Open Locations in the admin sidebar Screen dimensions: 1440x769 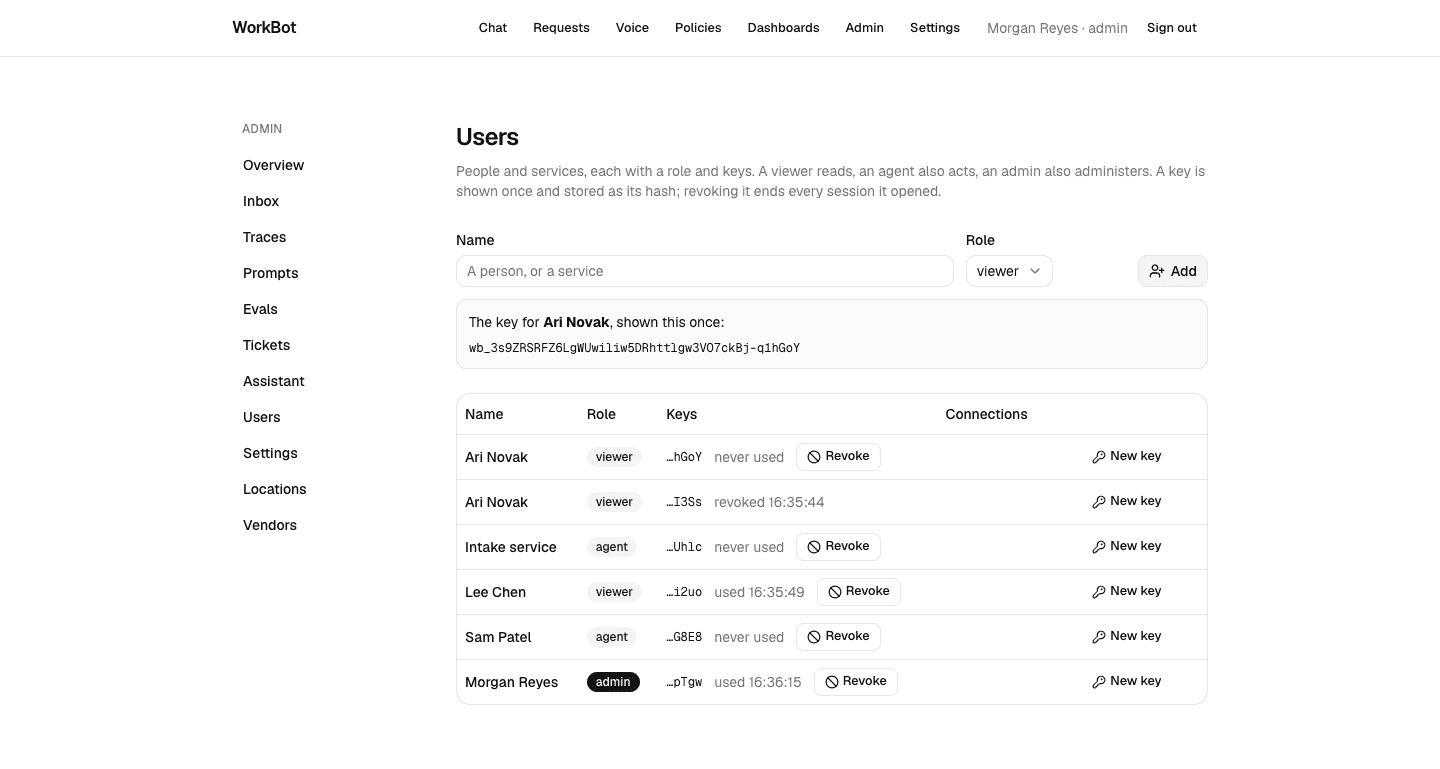click(275, 489)
